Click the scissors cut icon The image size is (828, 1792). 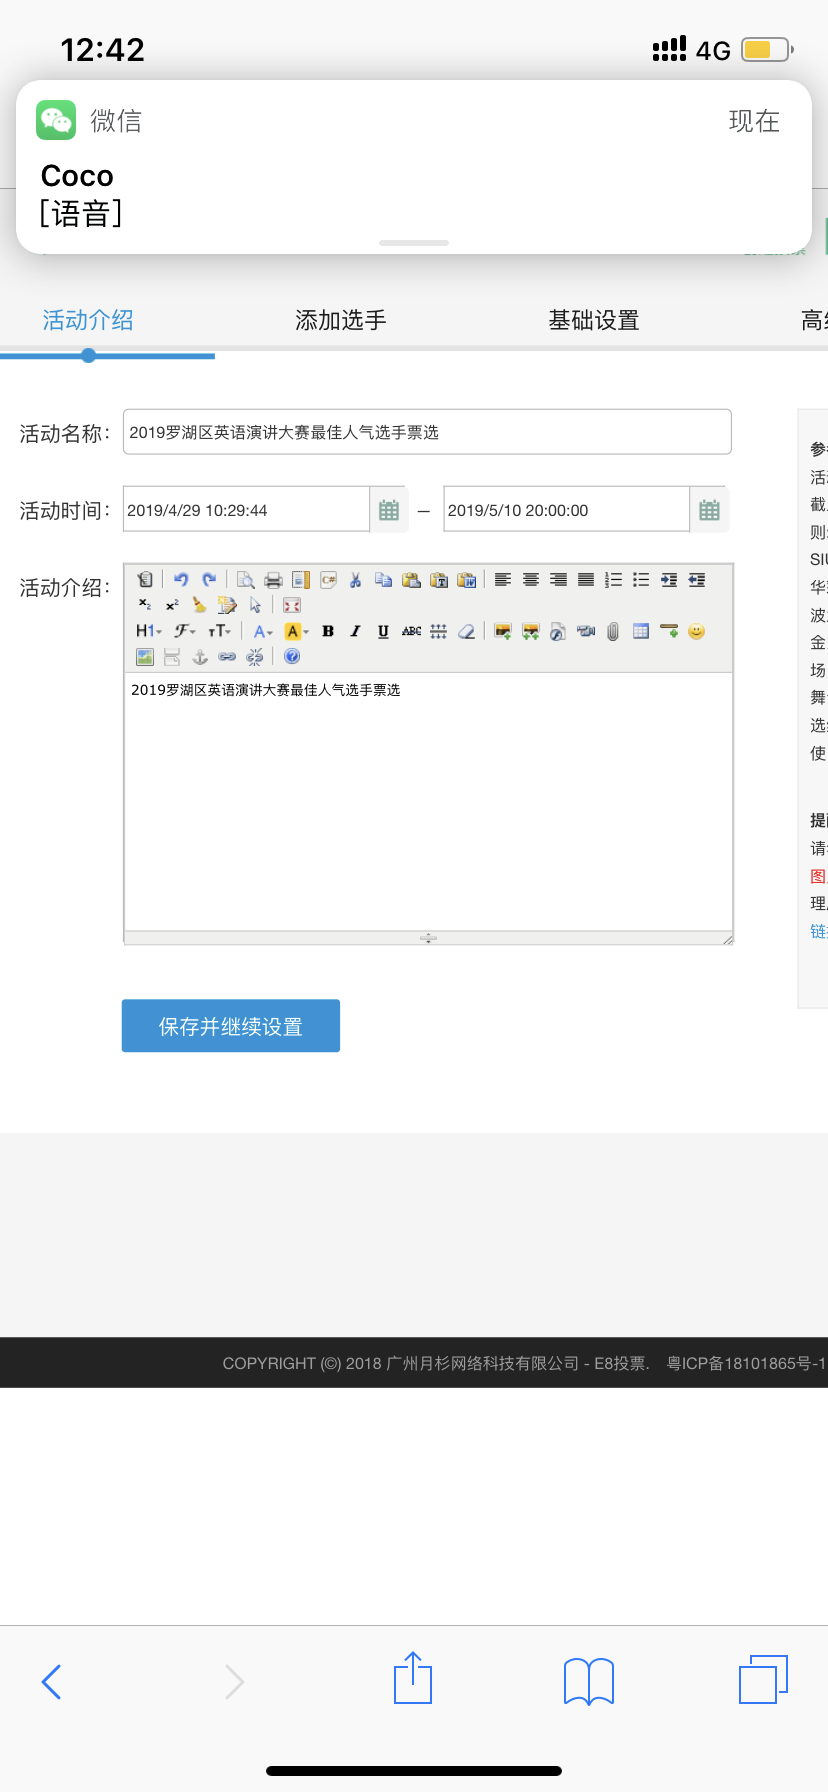[x=355, y=580]
